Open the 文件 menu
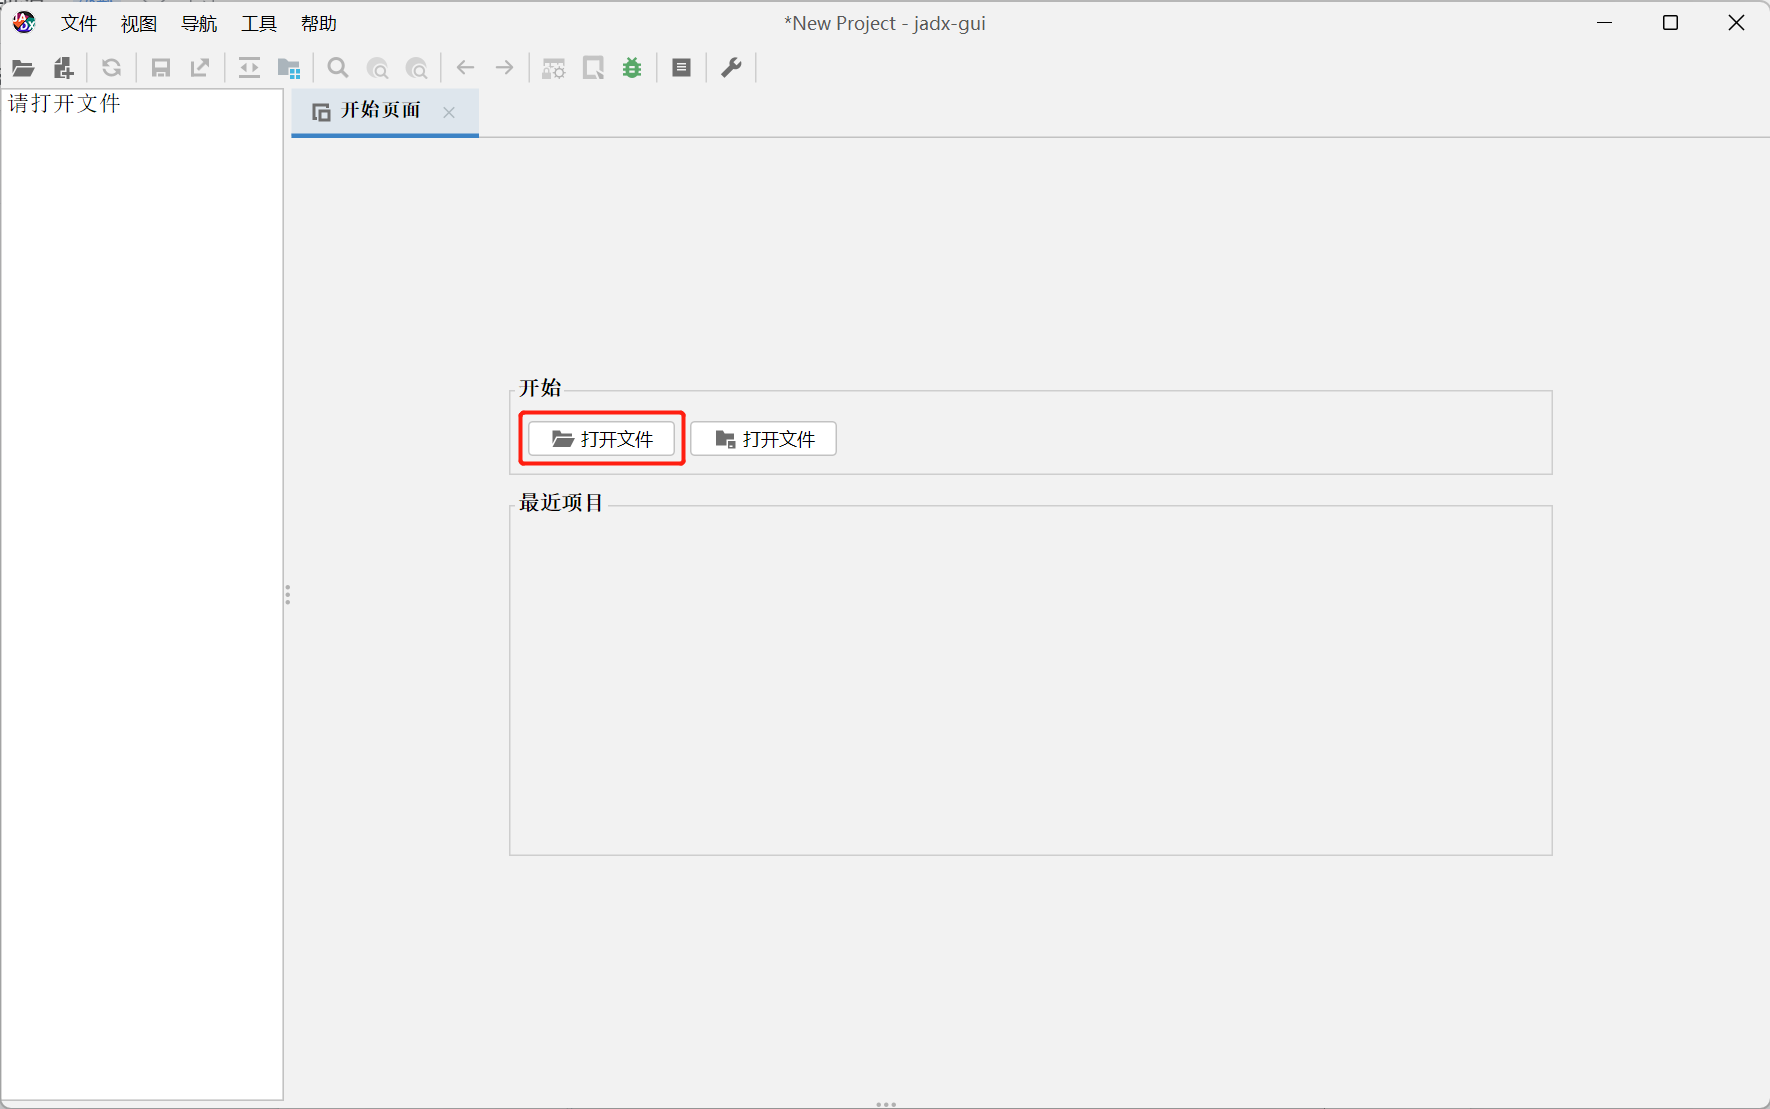The height and width of the screenshot is (1109, 1770). (78, 23)
